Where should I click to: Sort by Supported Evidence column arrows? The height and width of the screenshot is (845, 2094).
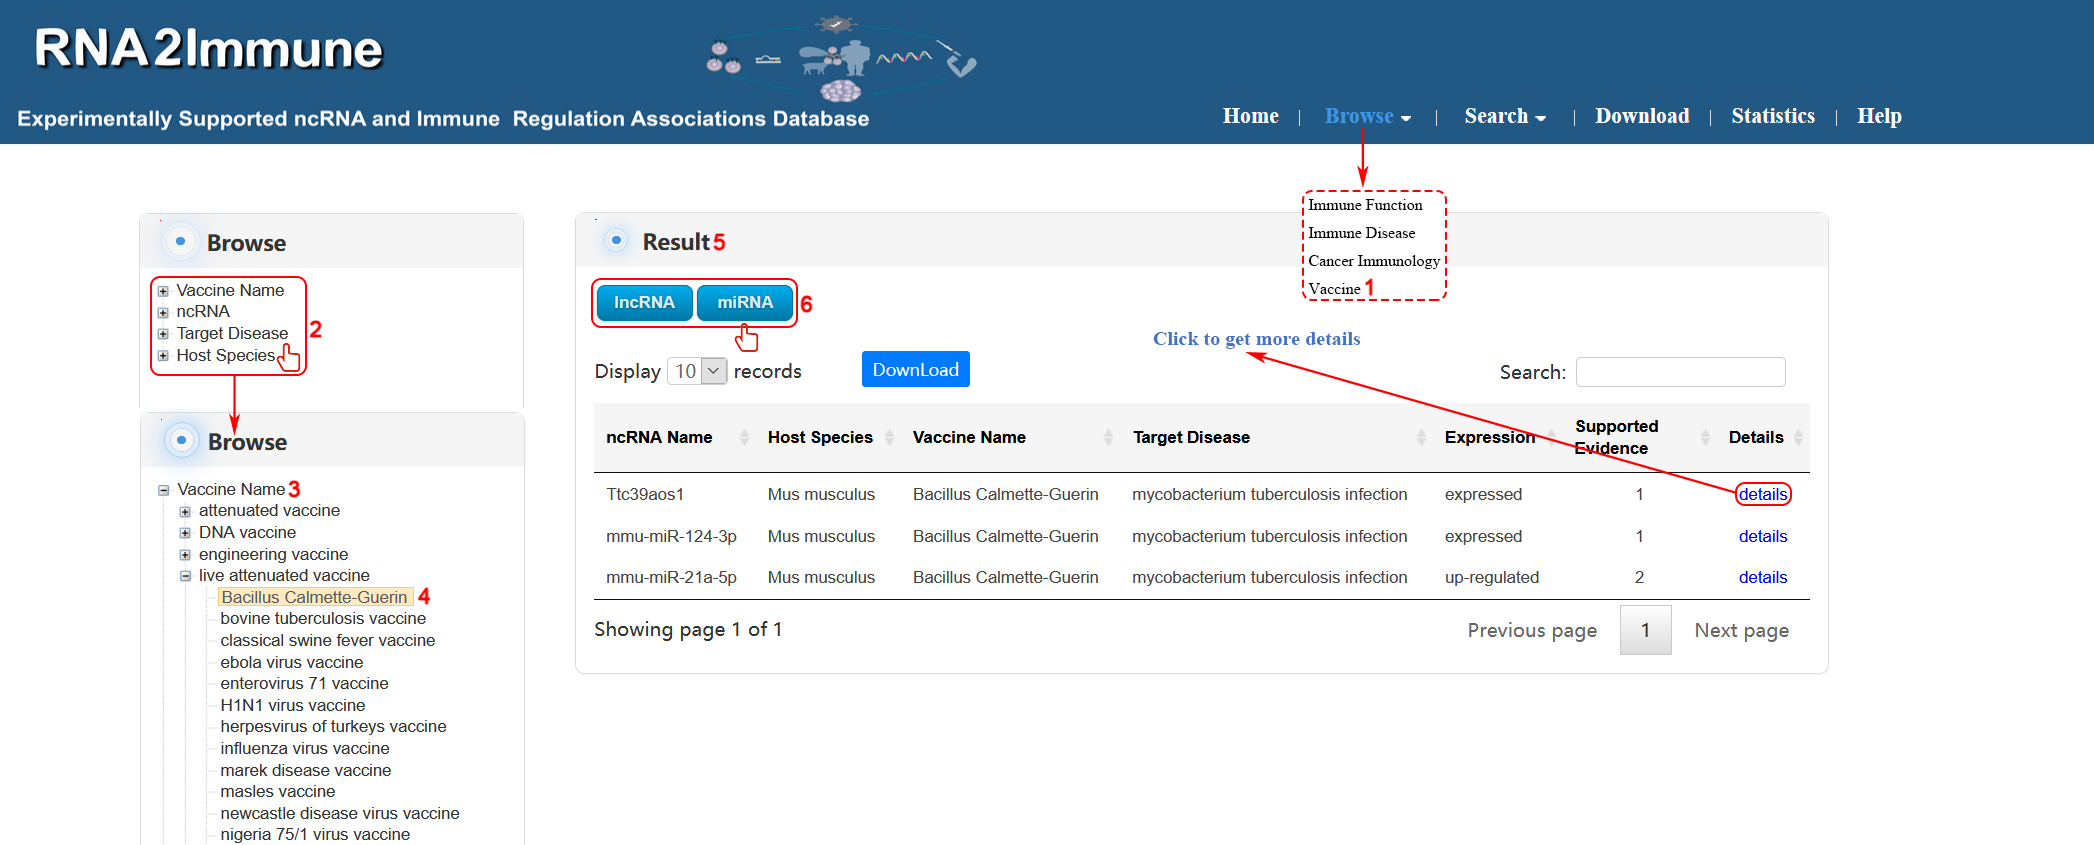pyautogui.click(x=1705, y=437)
